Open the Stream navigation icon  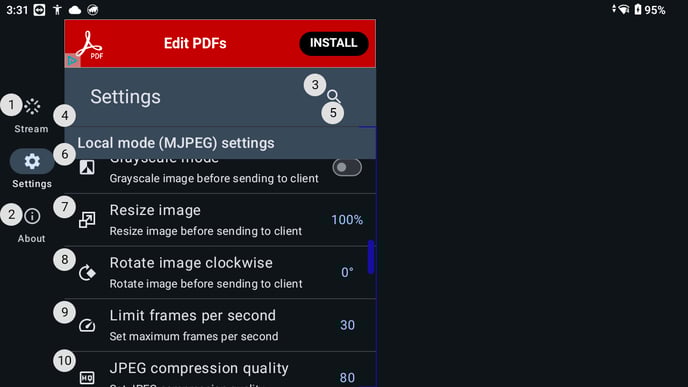coord(32,106)
